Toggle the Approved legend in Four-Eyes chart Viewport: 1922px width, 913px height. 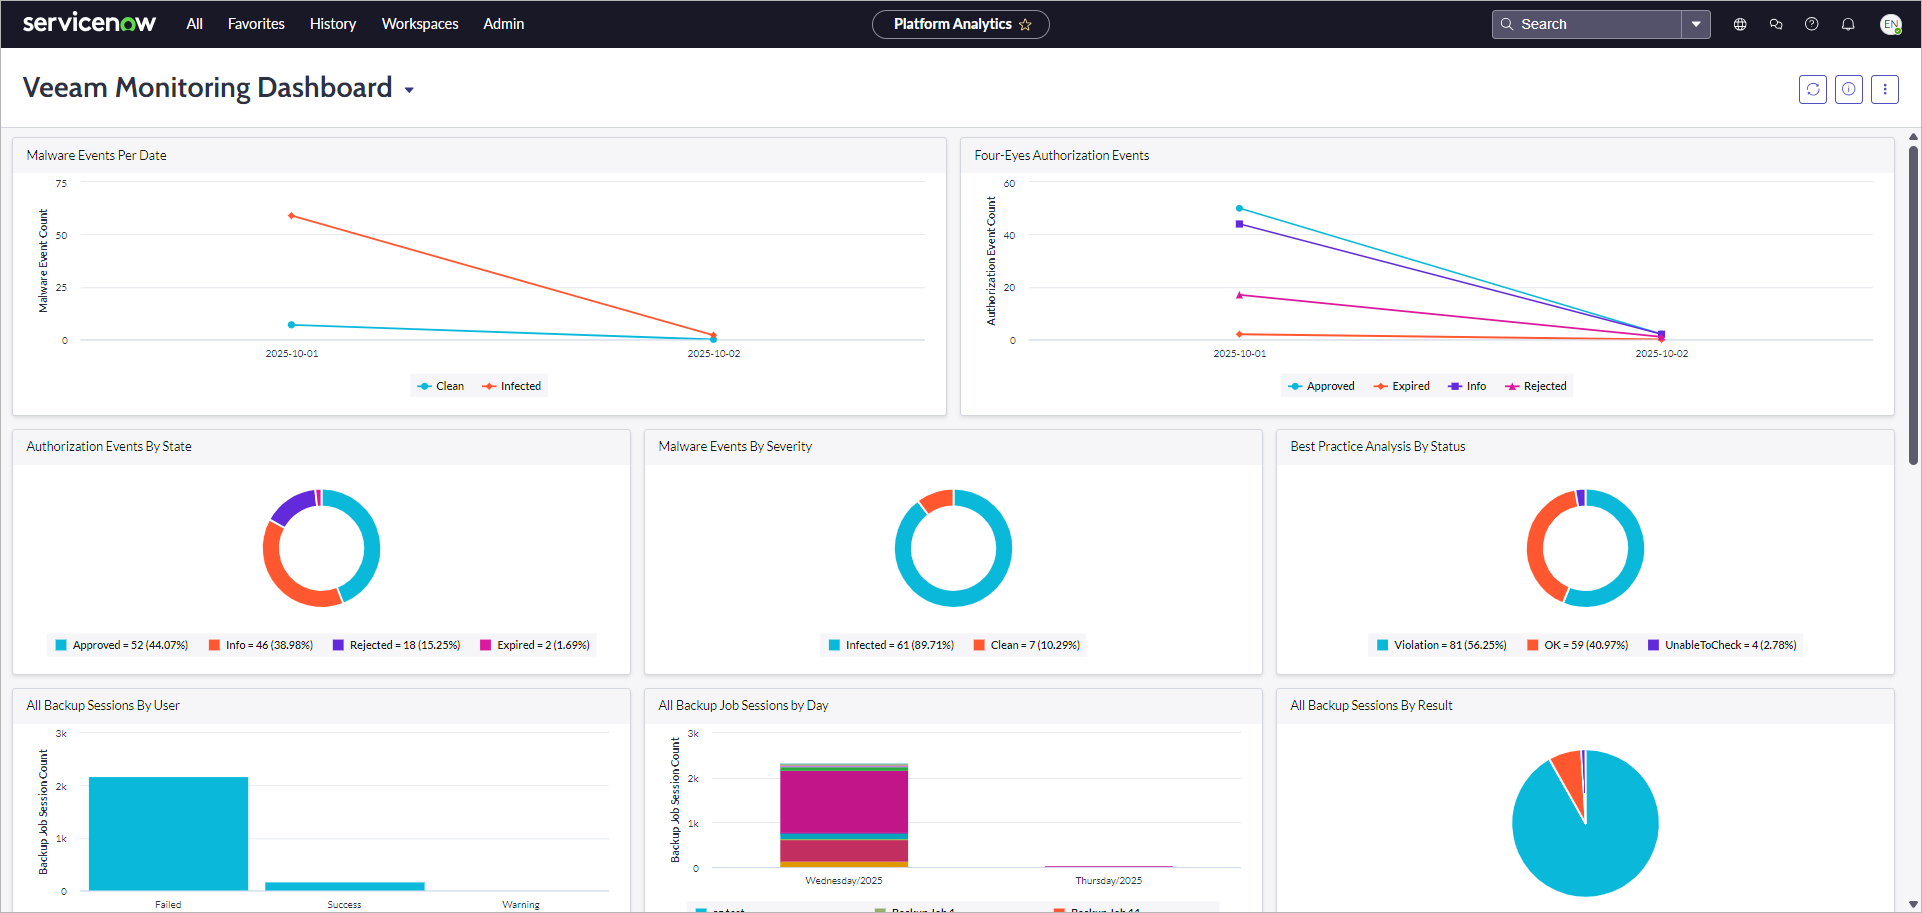click(x=1321, y=386)
